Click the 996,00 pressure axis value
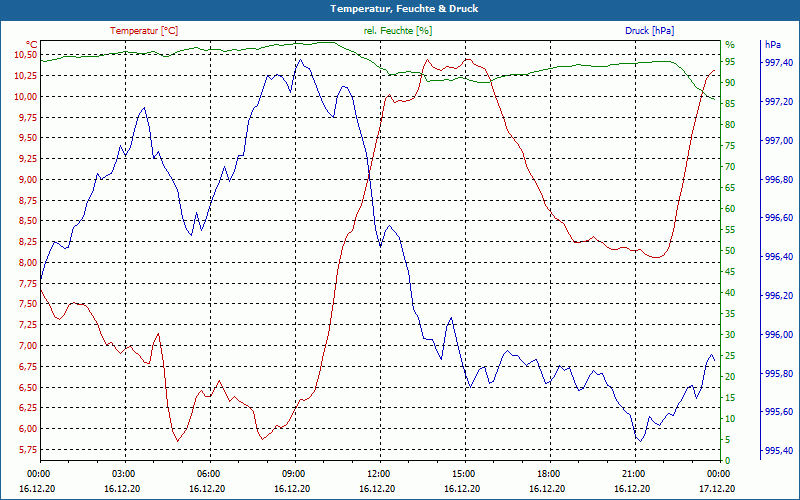This screenshot has height=500, width=800. [x=779, y=334]
